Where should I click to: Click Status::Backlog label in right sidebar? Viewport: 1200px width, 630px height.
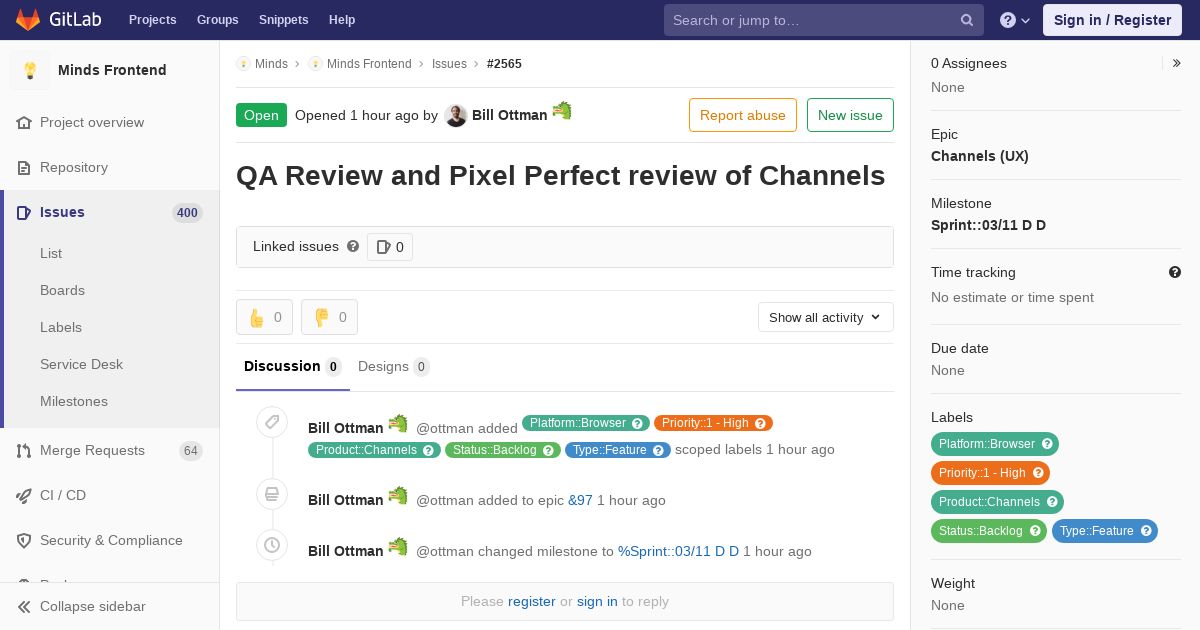click(980, 531)
